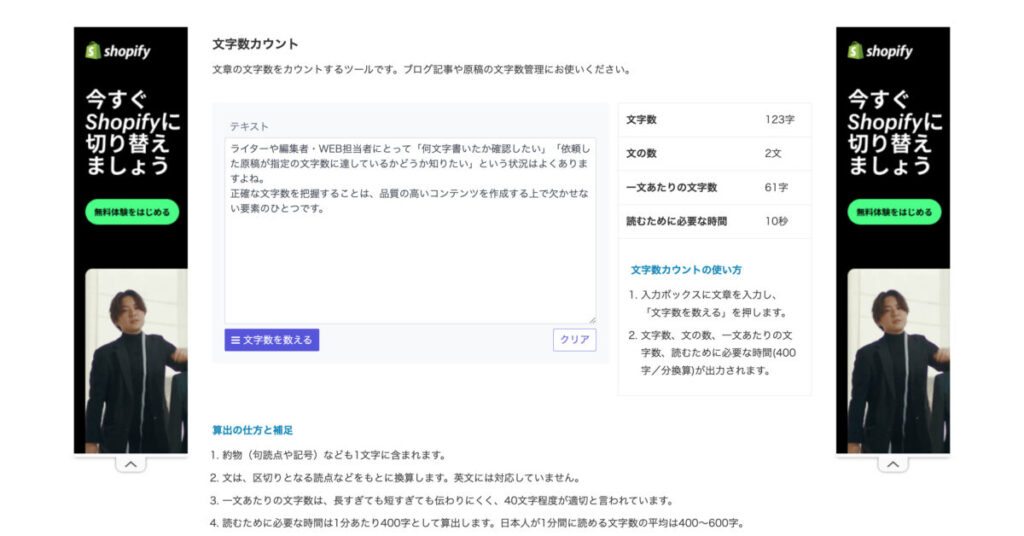Clear the text with the クリア button

(x=574, y=340)
